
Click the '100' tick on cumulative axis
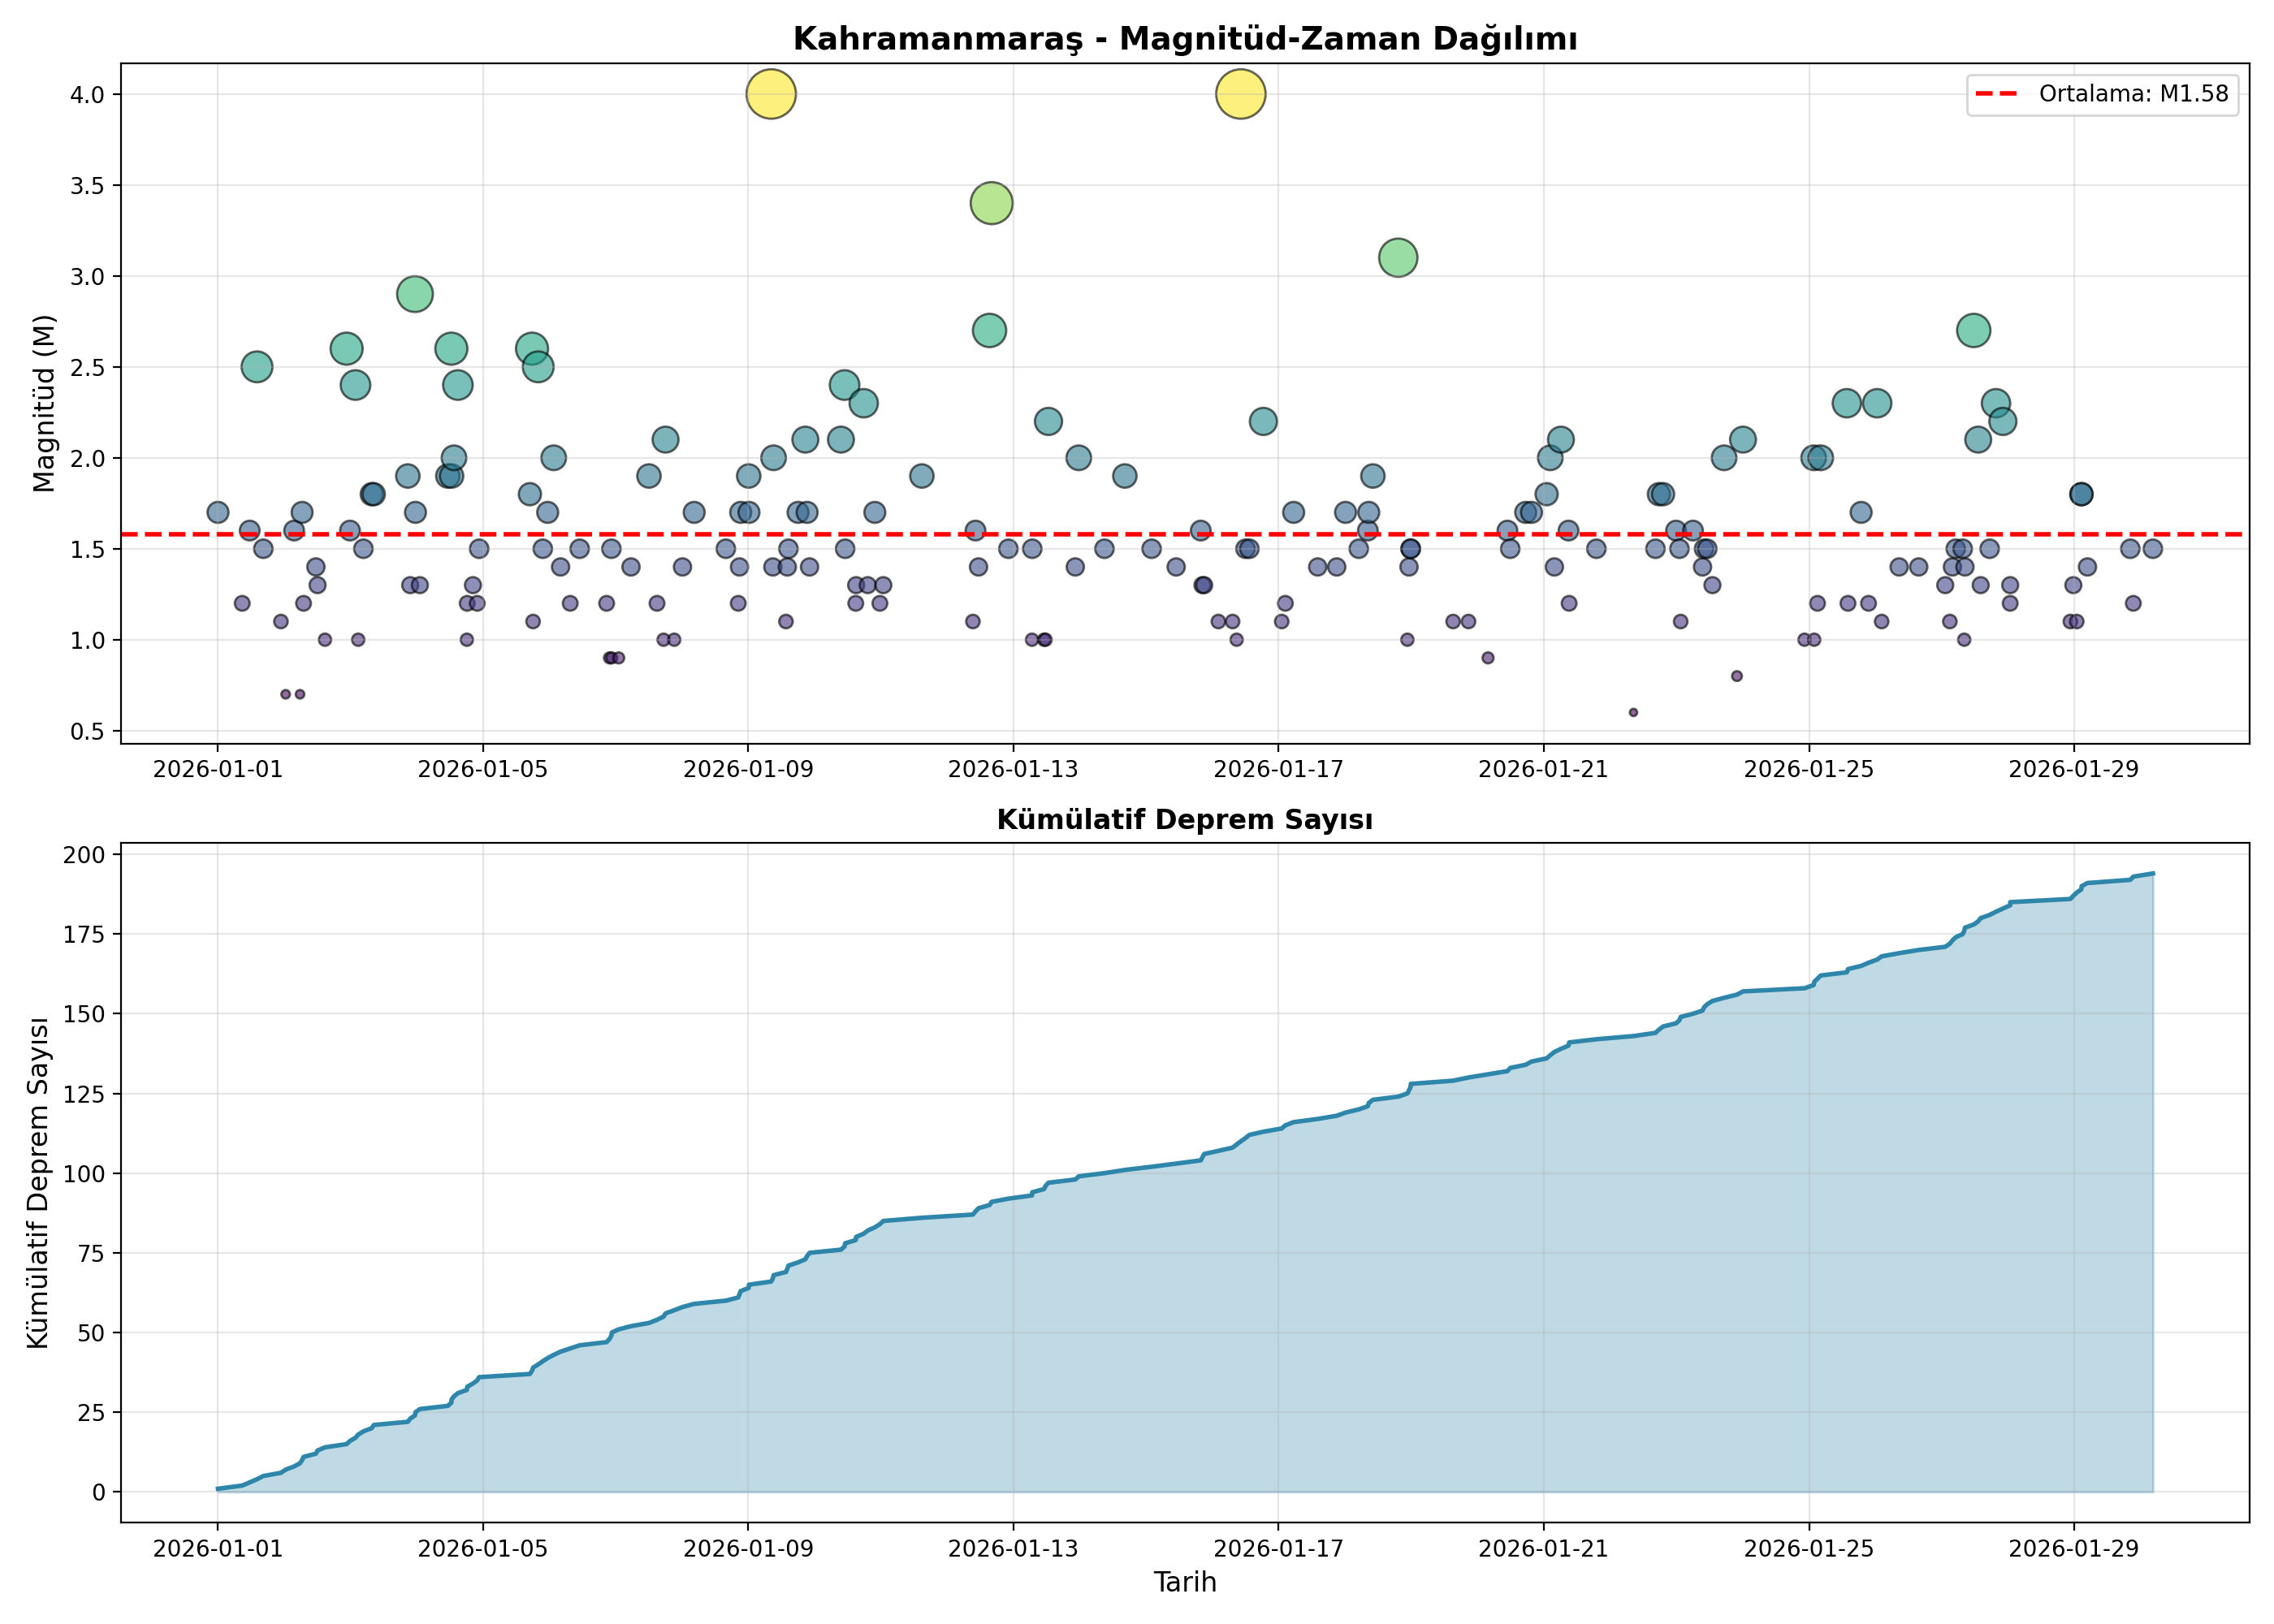(x=84, y=1173)
